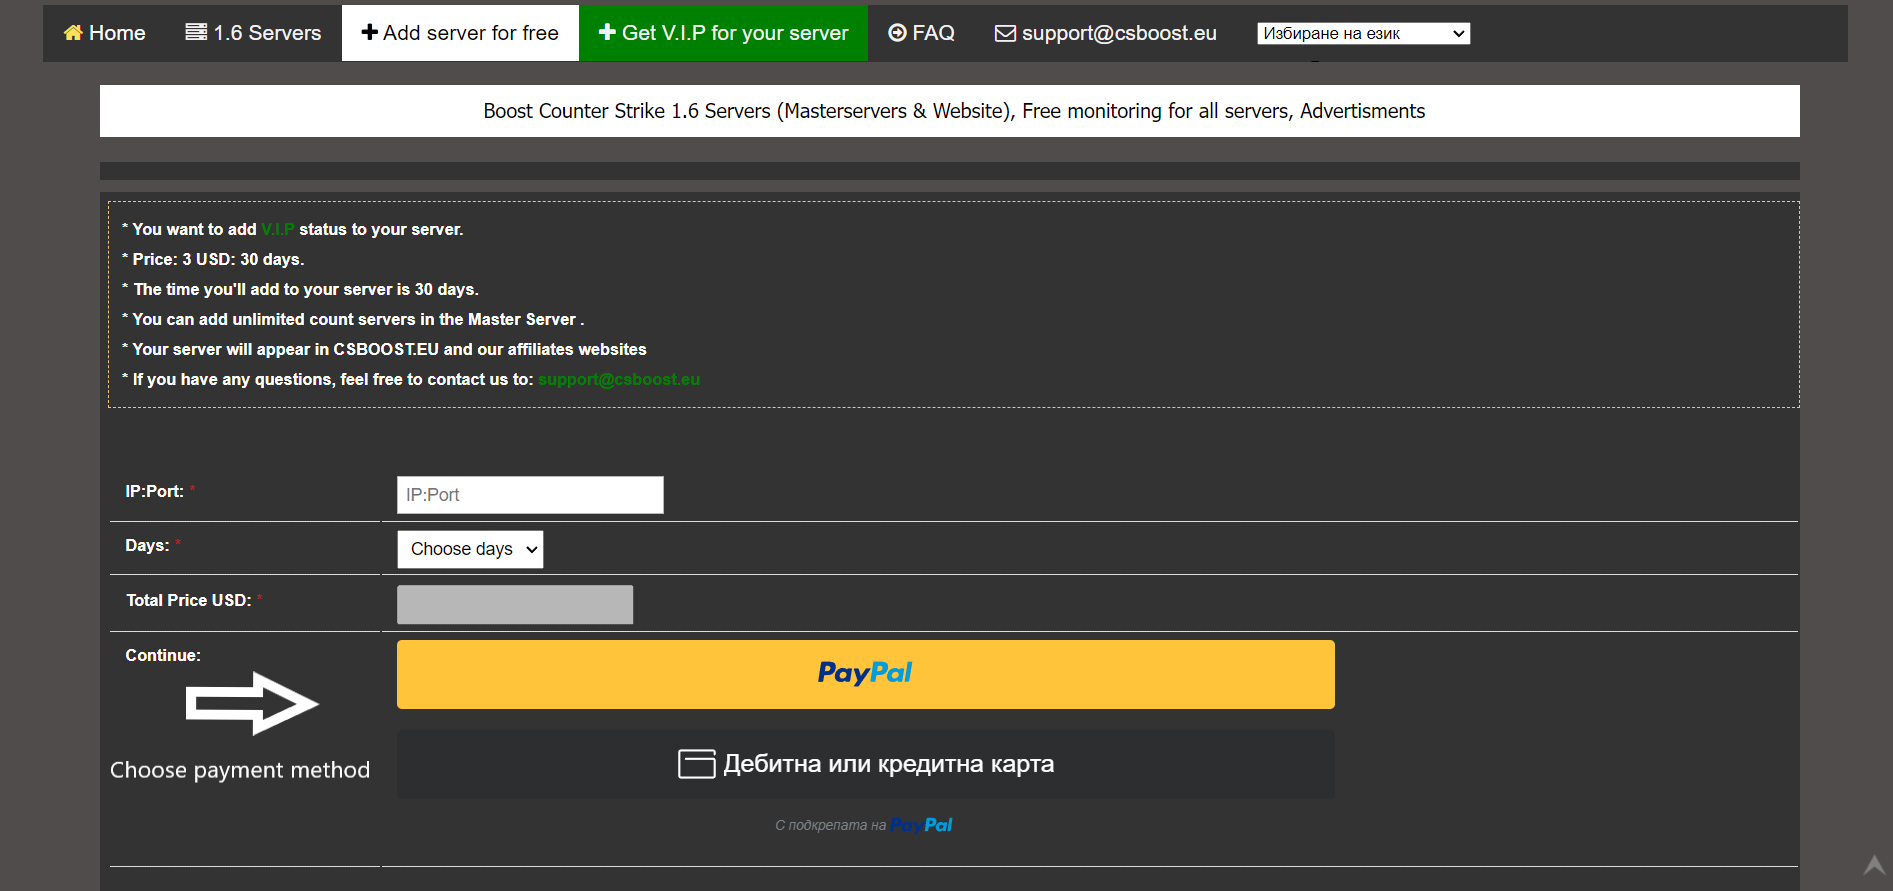Open the FAQ page
This screenshot has width=1893, height=891.
pos(921,33)
